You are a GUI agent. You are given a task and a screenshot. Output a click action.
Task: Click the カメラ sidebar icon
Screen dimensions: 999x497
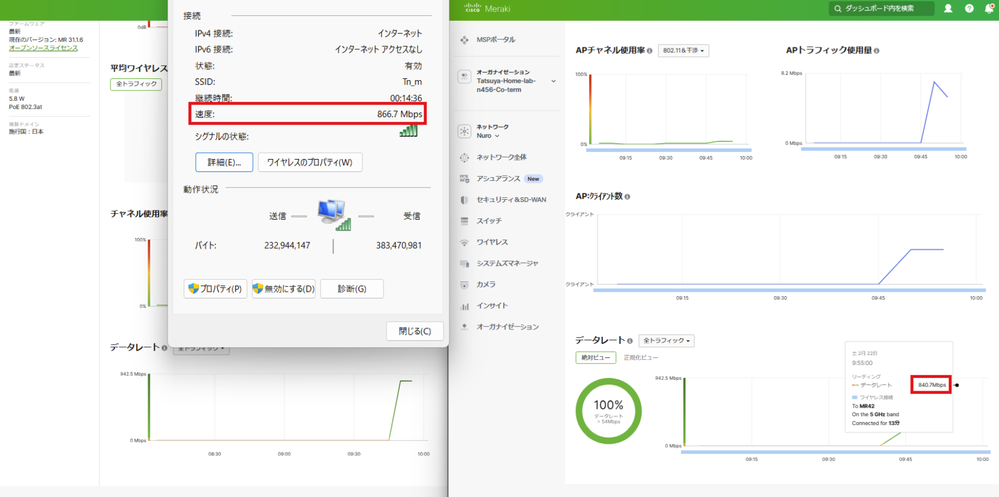(464, 284)
